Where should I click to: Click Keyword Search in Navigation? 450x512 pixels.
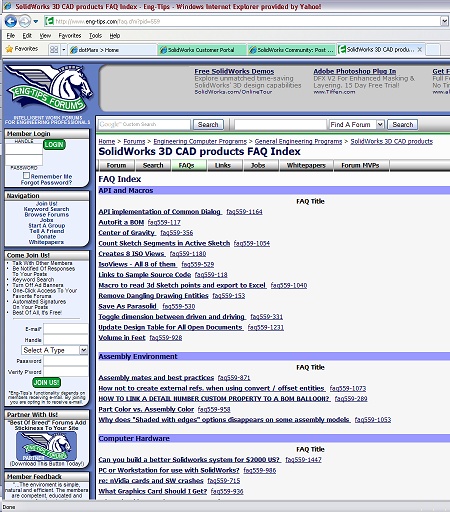click(x=46, y=209)
